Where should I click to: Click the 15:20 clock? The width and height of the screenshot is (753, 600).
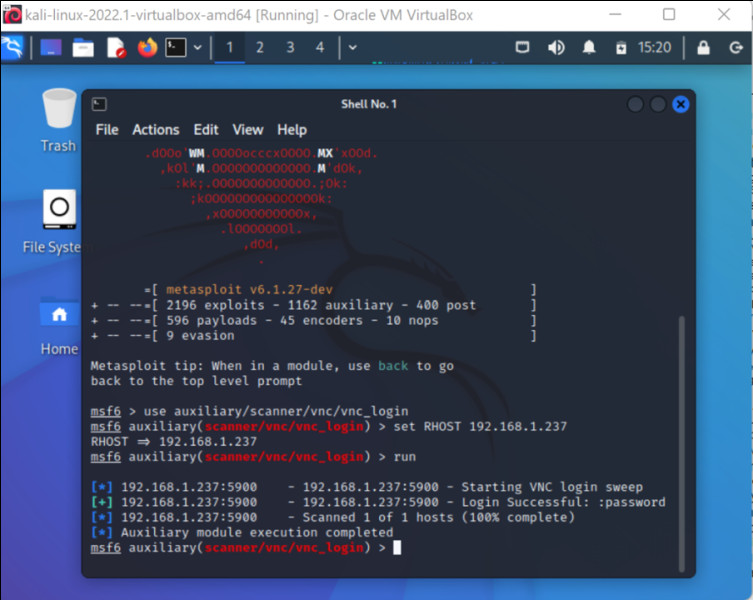tap(654, 48)
